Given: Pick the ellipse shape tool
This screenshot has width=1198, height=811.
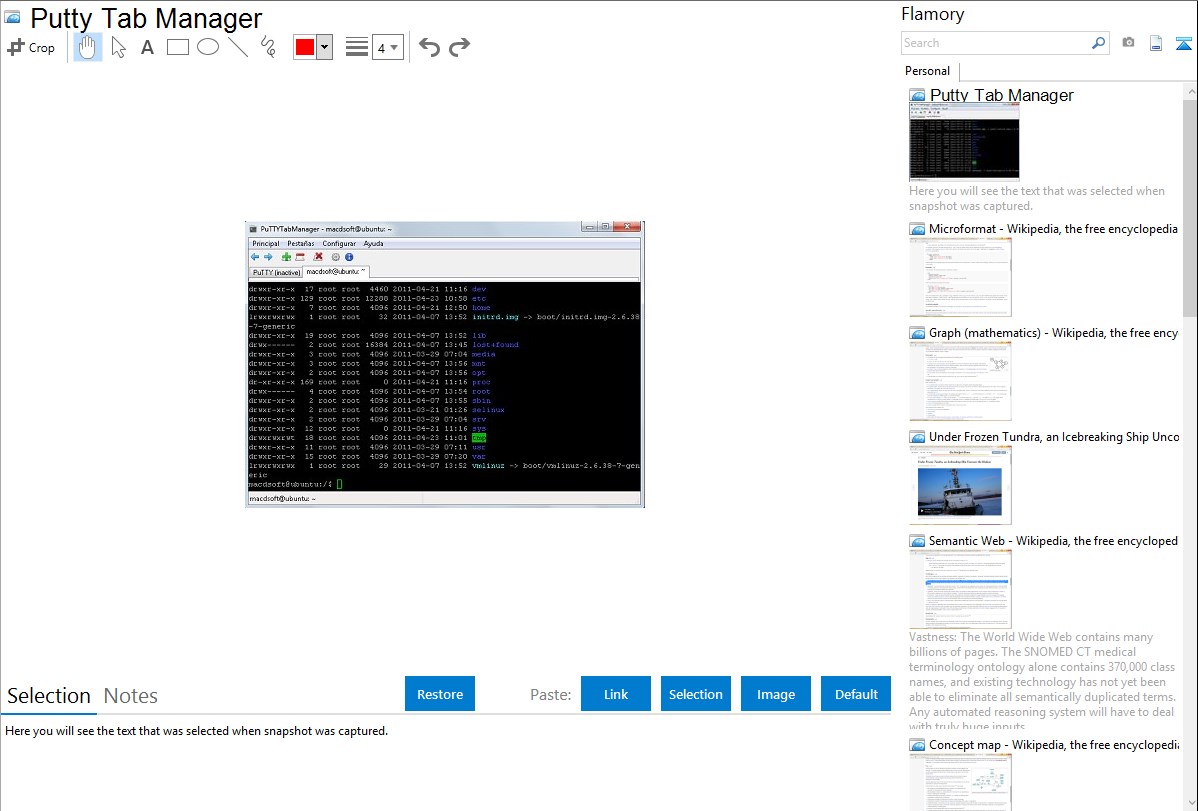Looking at the screenshot, I should point(208,47).
